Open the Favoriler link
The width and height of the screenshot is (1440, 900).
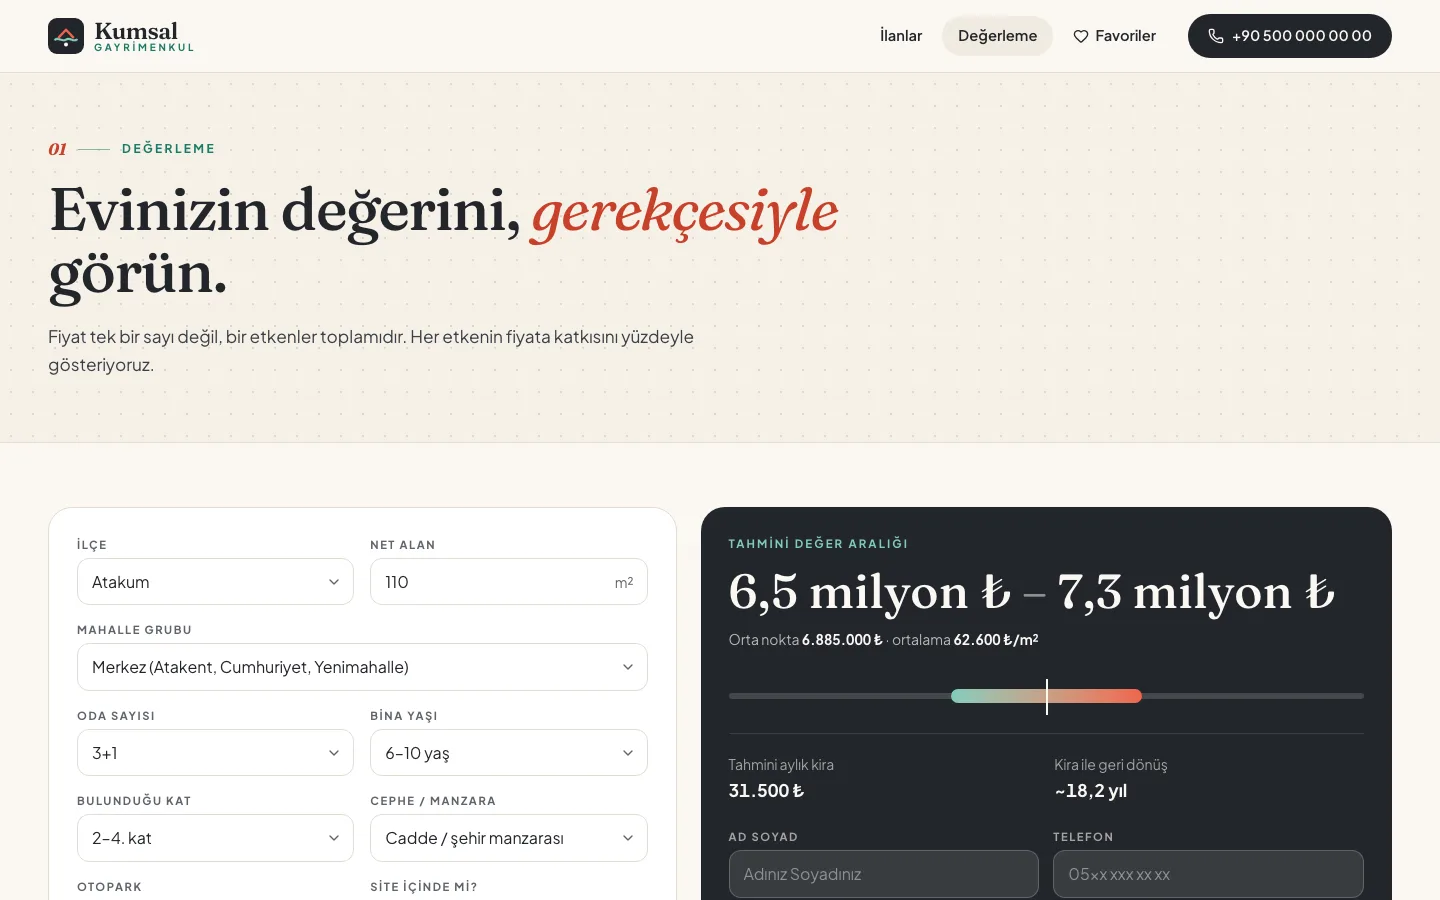click(x=1114, y=36)
